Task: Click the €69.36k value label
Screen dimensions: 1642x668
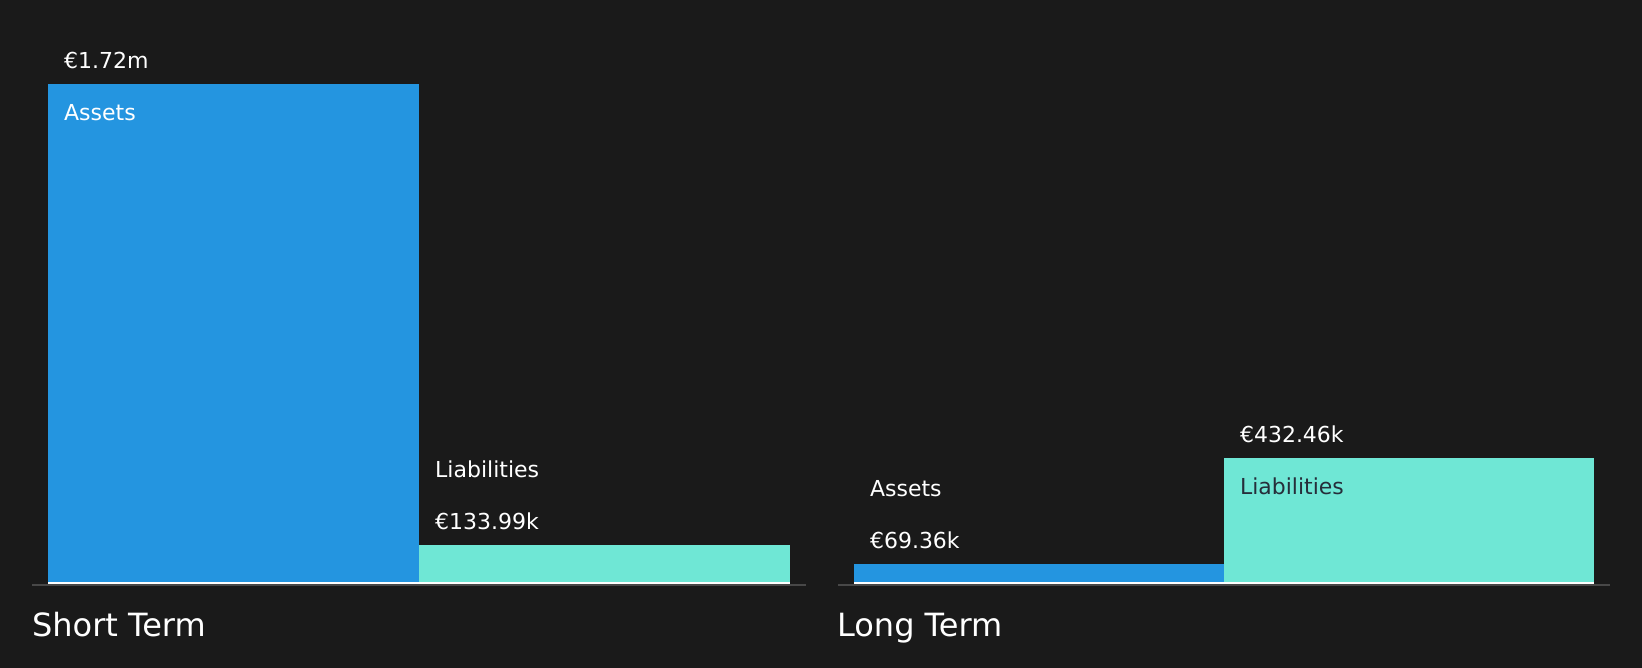Action: click(914, 541)
